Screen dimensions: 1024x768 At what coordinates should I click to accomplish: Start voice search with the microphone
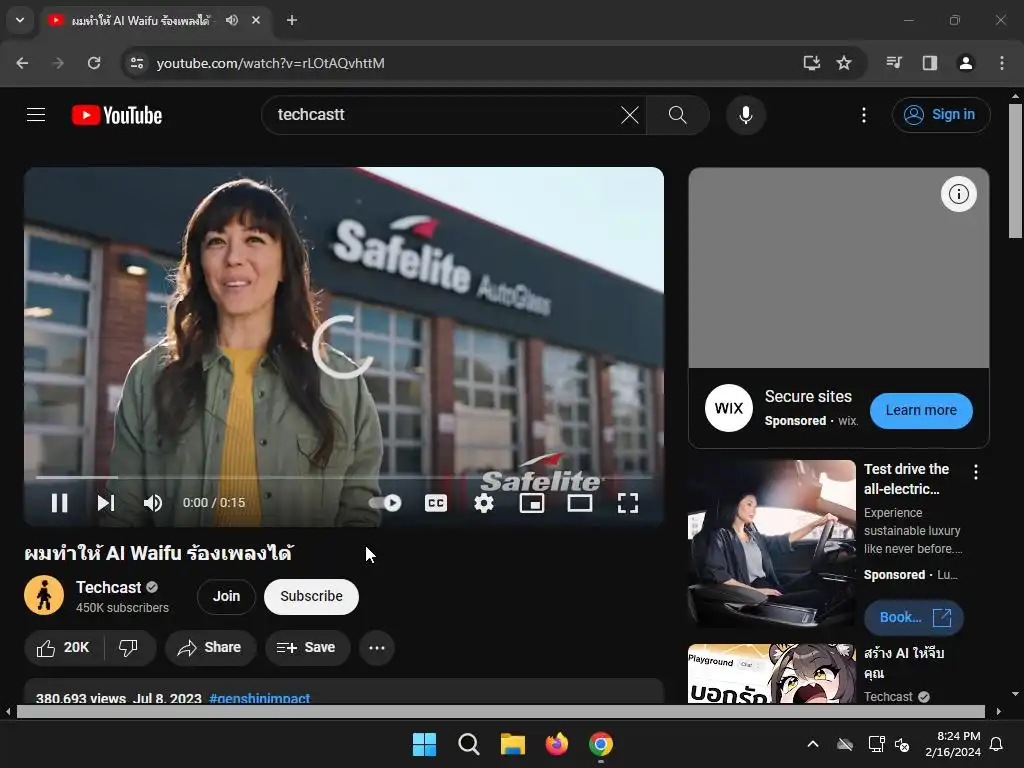[745, 115]
